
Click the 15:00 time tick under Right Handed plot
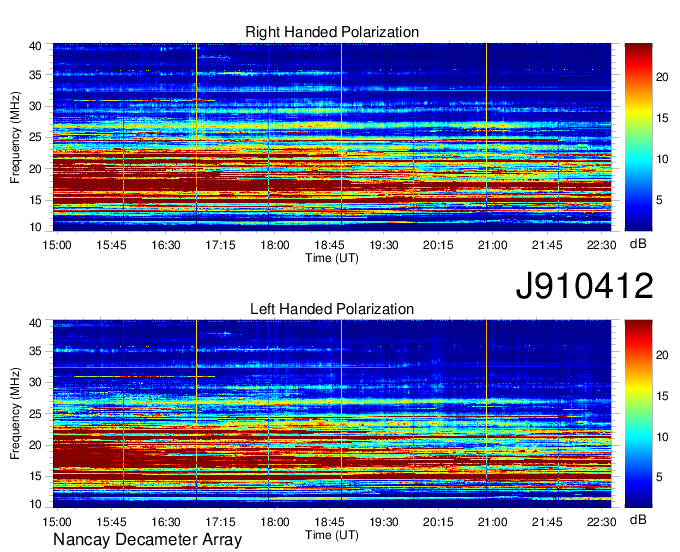(x=57, y=245)
